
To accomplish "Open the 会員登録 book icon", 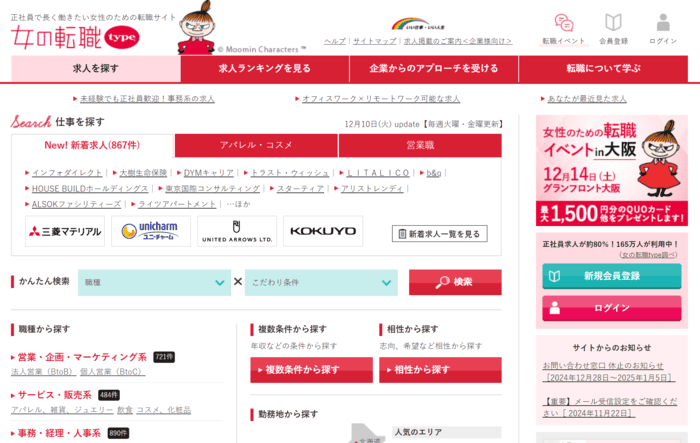I will coord(613,23).
